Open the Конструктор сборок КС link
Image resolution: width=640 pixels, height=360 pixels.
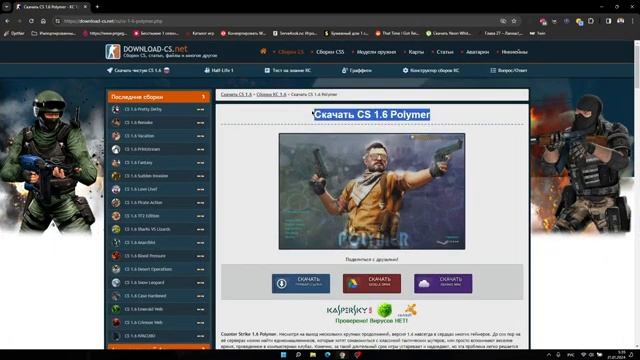(x=431, y=70)
